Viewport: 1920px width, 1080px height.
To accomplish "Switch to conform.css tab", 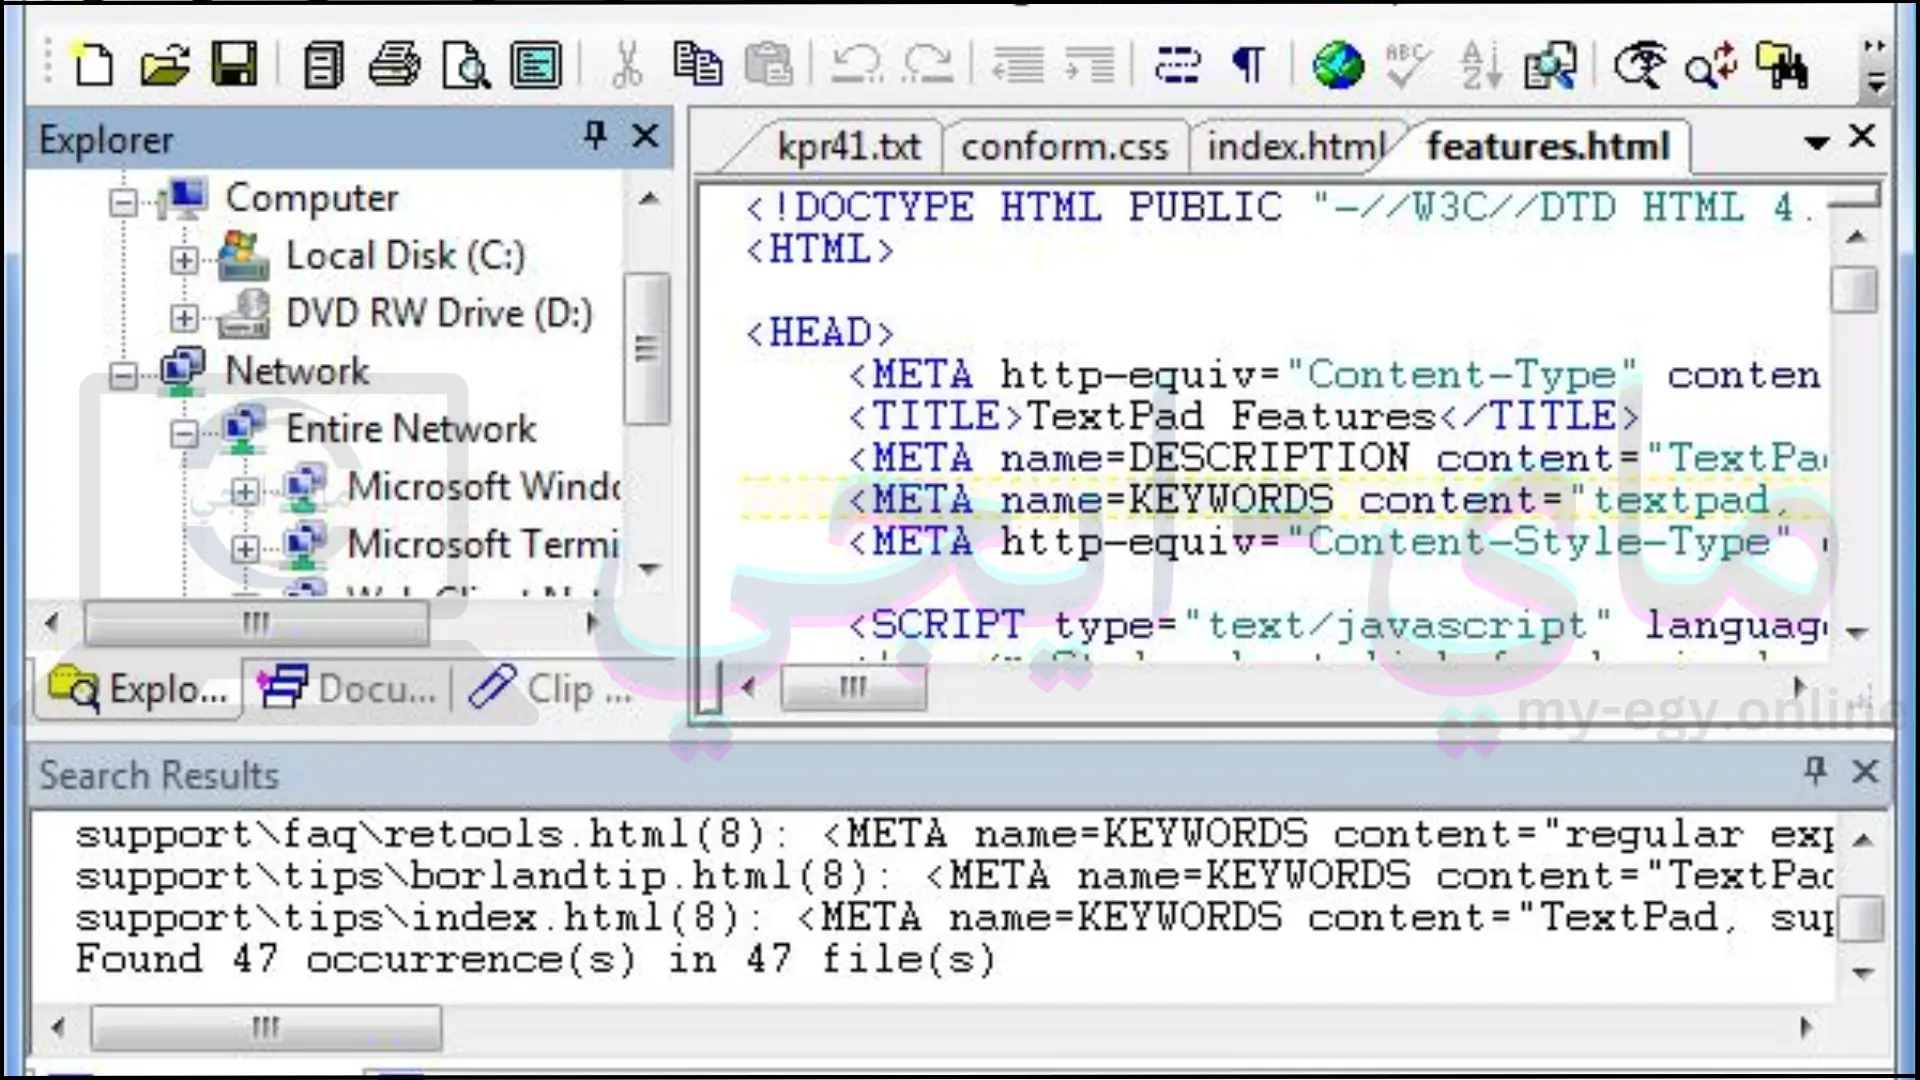I will point(1064,147).
